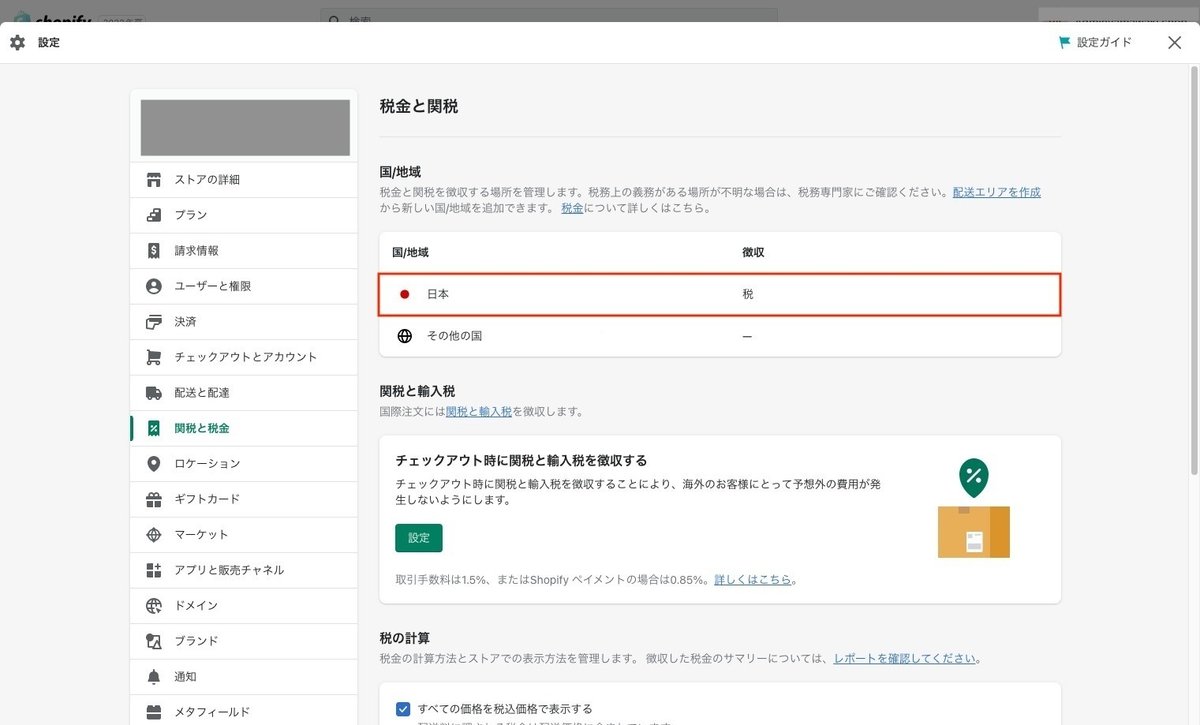Click the domains globe icon
This screenshot has width=1200, height=725.
(x=153, y=606)
